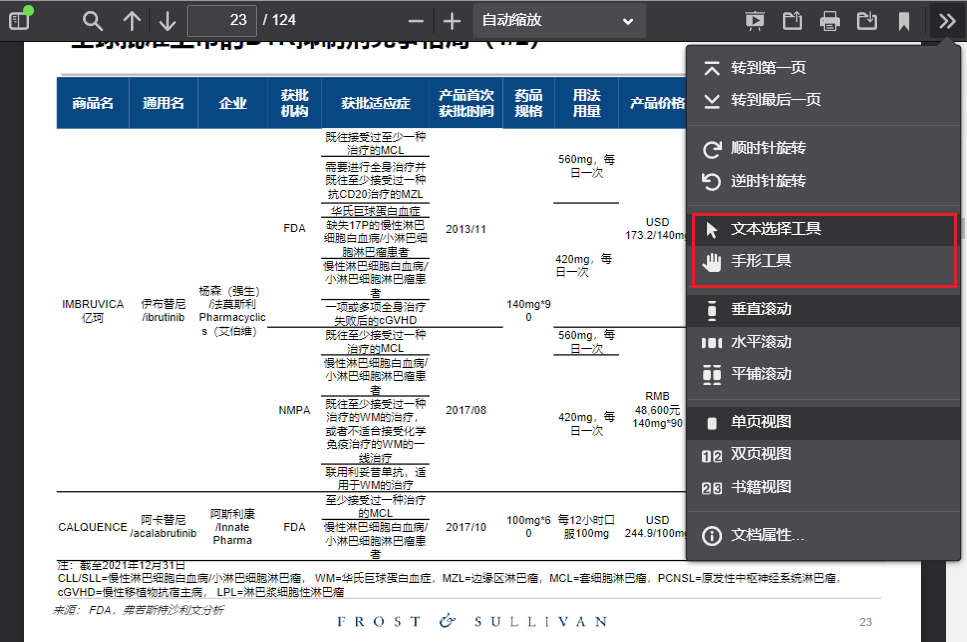This screenshot has width=967, height=642.
Task: Open the 自动缩放 zoom dropdown
Action: 559,20
